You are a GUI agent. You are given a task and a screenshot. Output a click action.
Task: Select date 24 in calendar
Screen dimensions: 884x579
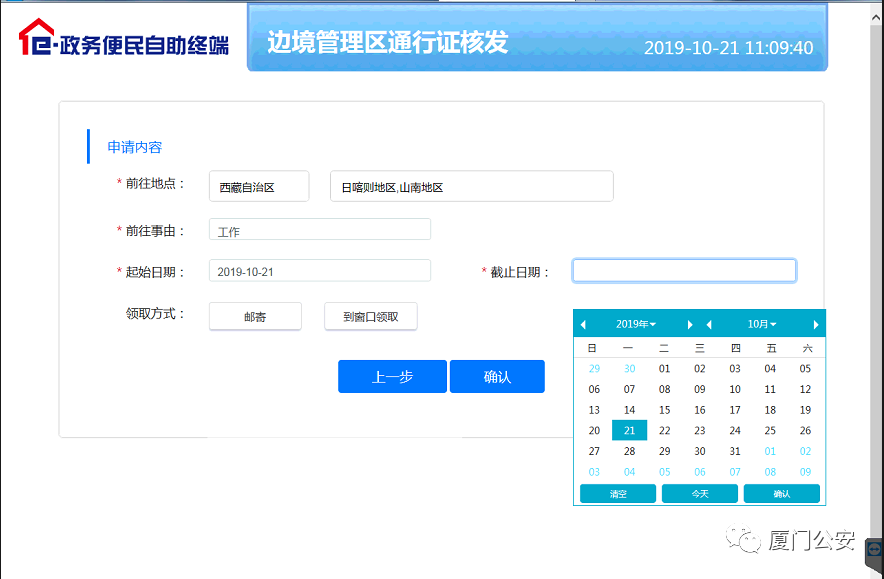[x=735, y=431]
